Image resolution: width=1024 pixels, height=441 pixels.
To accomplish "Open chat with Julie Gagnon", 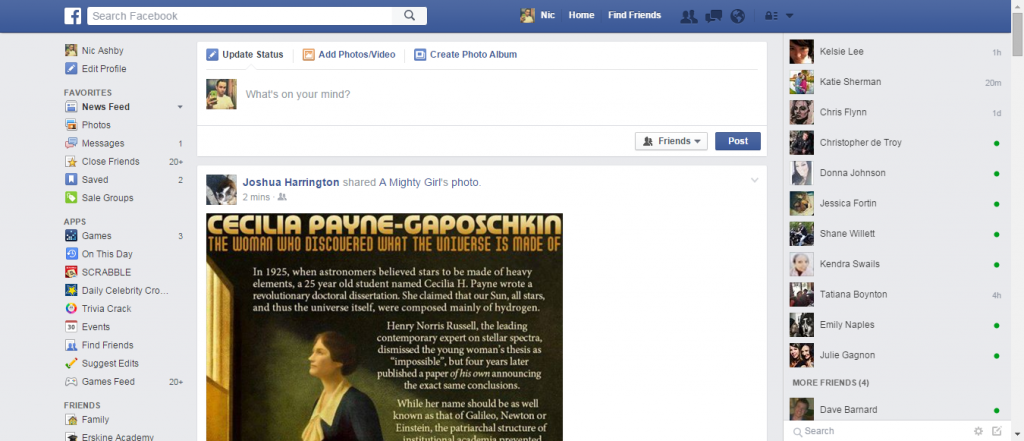I will (896, 355).
